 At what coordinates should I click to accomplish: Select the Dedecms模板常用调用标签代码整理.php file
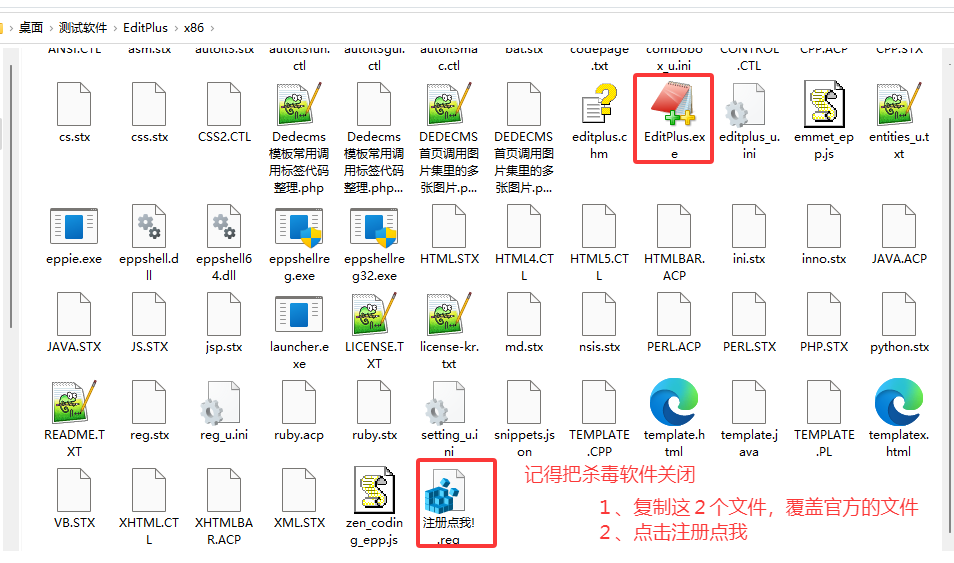click(299, 105)
